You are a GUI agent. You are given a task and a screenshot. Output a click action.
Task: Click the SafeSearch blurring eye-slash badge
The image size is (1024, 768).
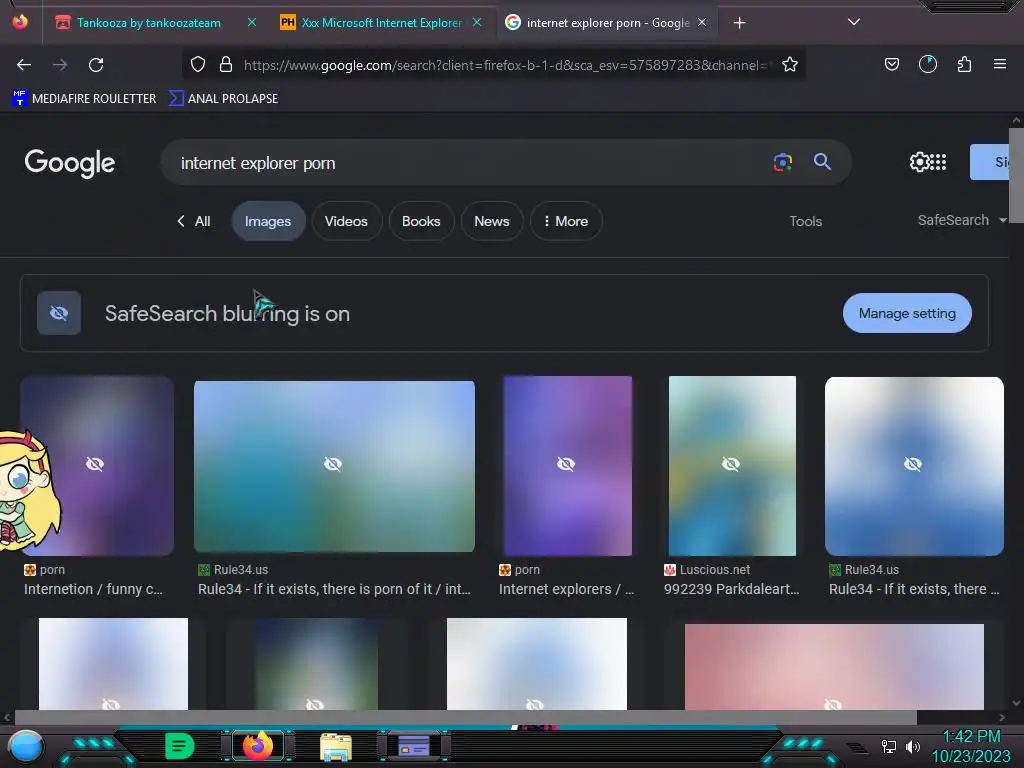coord(59,313)
